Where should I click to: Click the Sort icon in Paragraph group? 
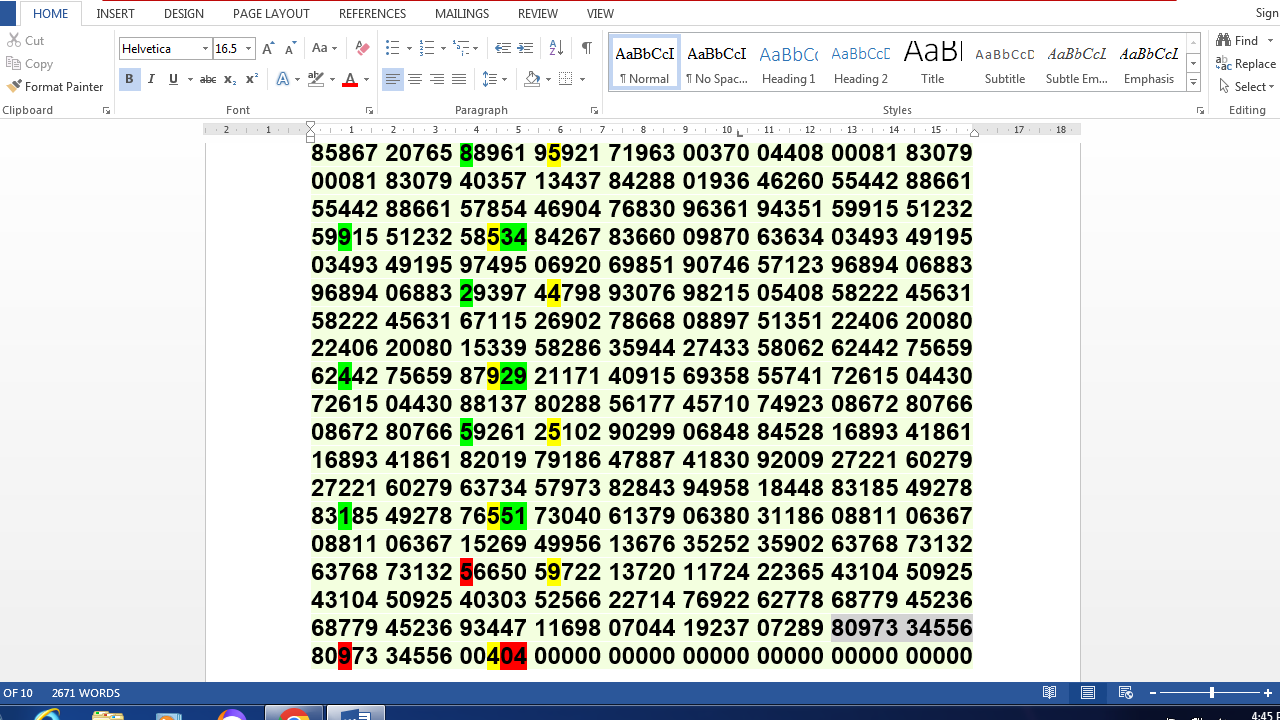click(x=556, y=48)
